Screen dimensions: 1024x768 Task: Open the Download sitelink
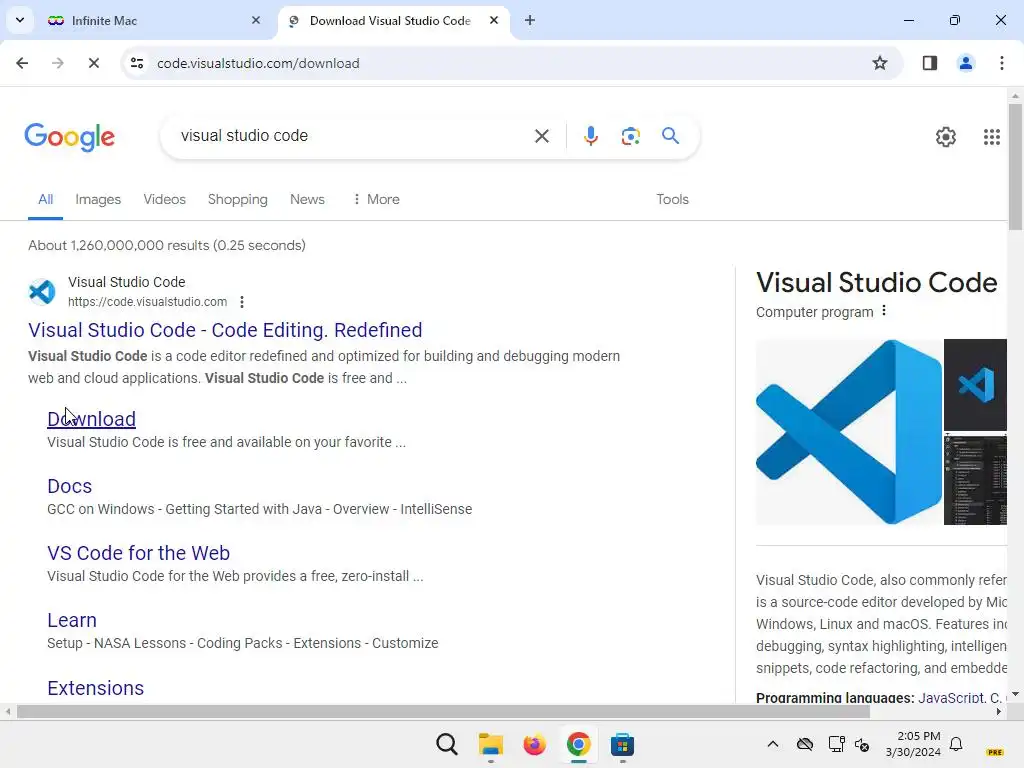point(91,419)
